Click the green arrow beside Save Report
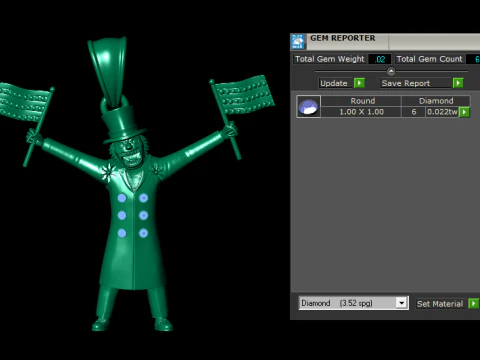The image size is (480, 360). (458, 83)
